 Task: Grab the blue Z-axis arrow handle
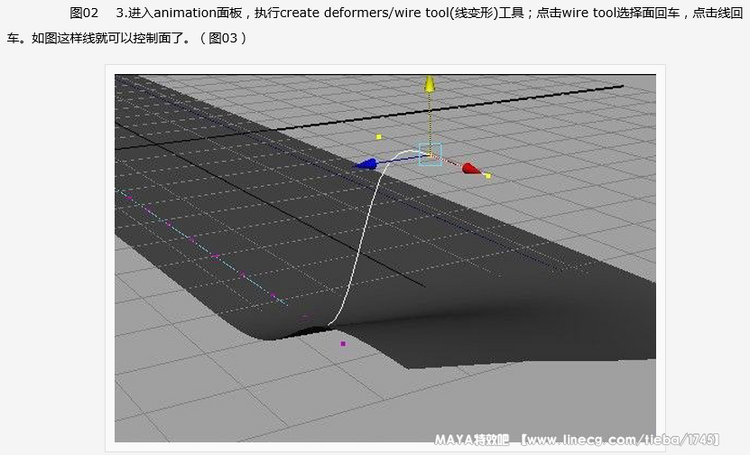(x=366, y=164)
